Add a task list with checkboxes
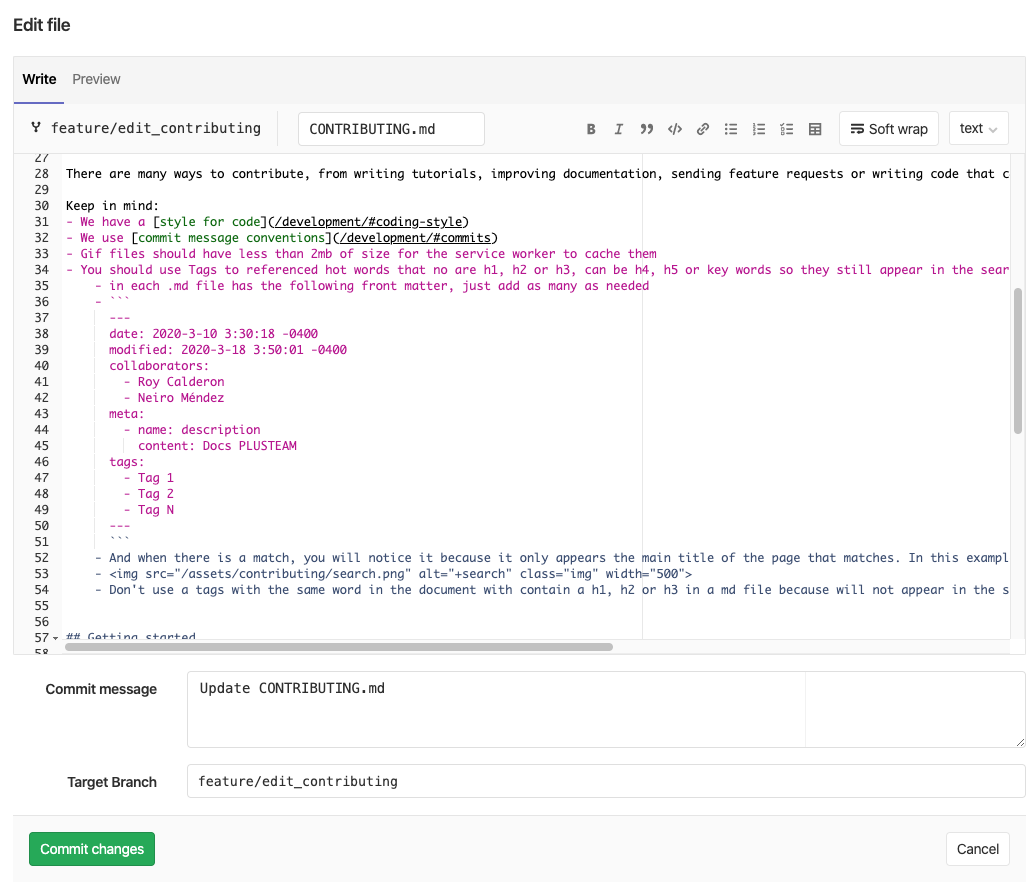Image resolution: width=1035 pixels, height=887 pixels. (787, 129)
